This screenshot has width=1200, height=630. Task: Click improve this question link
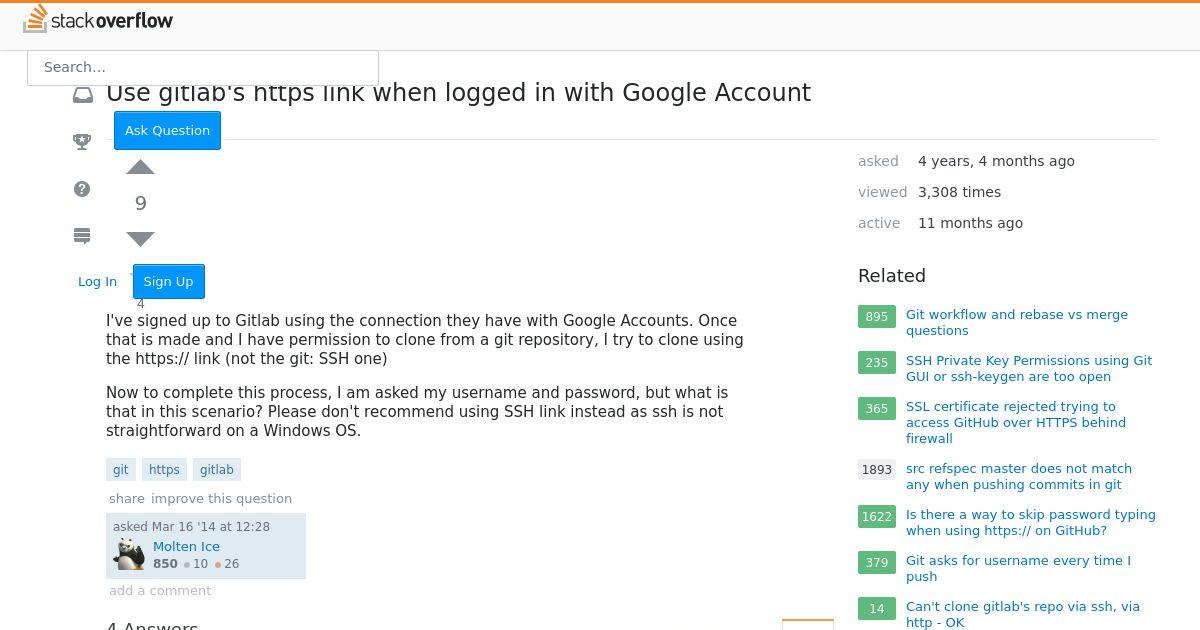pyautogui.click(x=222, y=499)
